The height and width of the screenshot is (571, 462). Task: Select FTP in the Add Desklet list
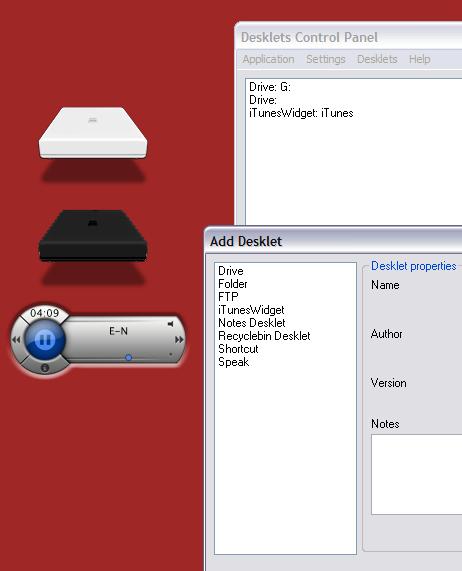pyautogui.click(x=228, y=297)
